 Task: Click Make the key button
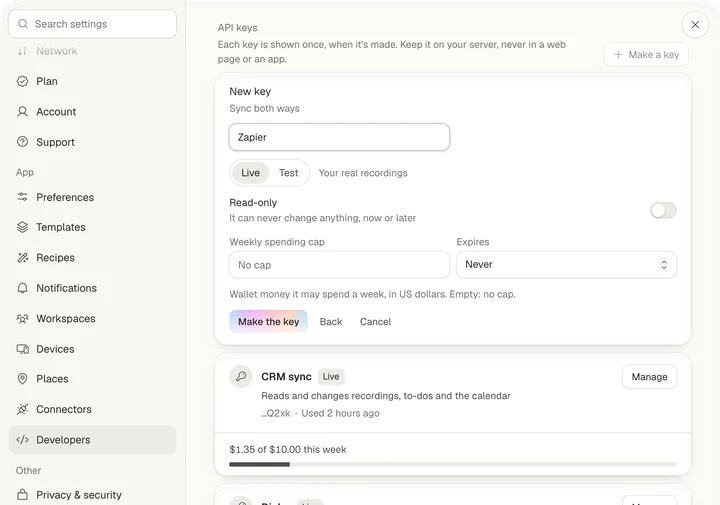point(269,322)
